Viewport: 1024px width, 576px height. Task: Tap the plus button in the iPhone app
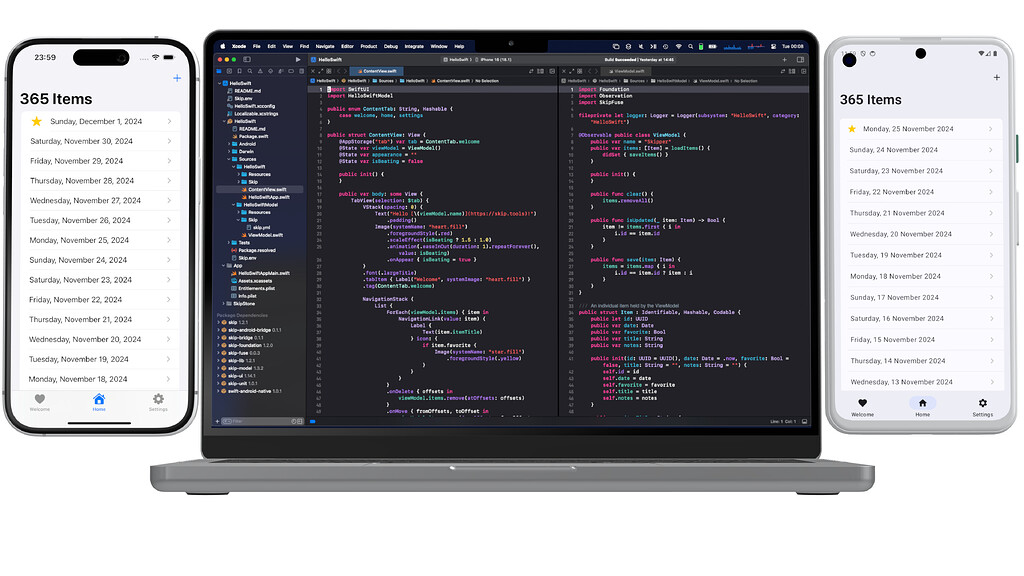tap(179, 77)
